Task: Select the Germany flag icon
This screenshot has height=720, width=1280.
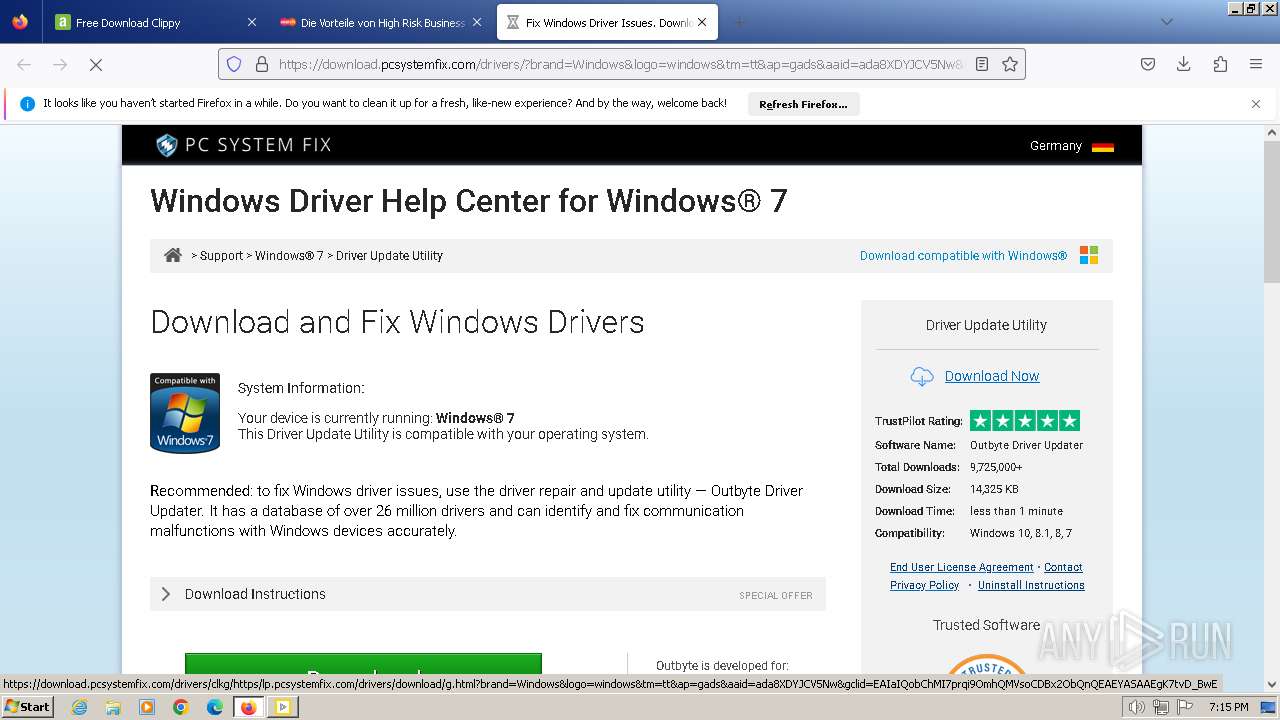Action: [x=1103, y=146]
